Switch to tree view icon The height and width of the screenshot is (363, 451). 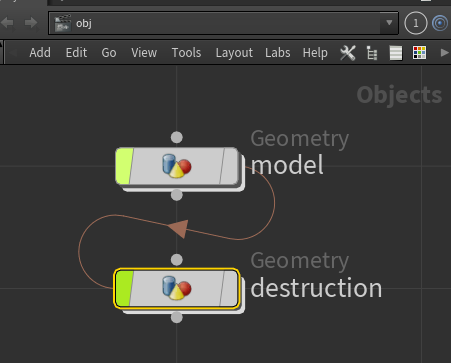click(x=372, y=53)
